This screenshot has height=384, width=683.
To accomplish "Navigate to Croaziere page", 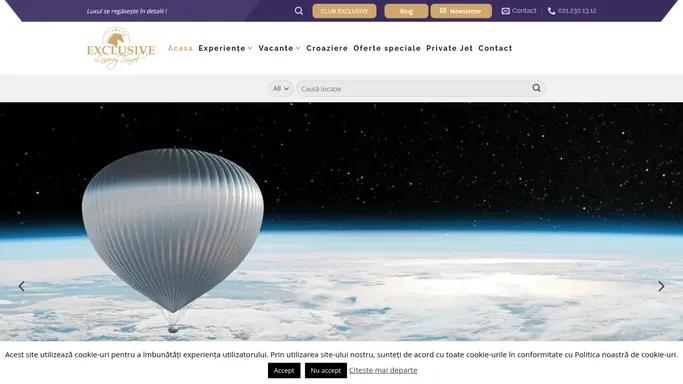I will coord(327,48).
